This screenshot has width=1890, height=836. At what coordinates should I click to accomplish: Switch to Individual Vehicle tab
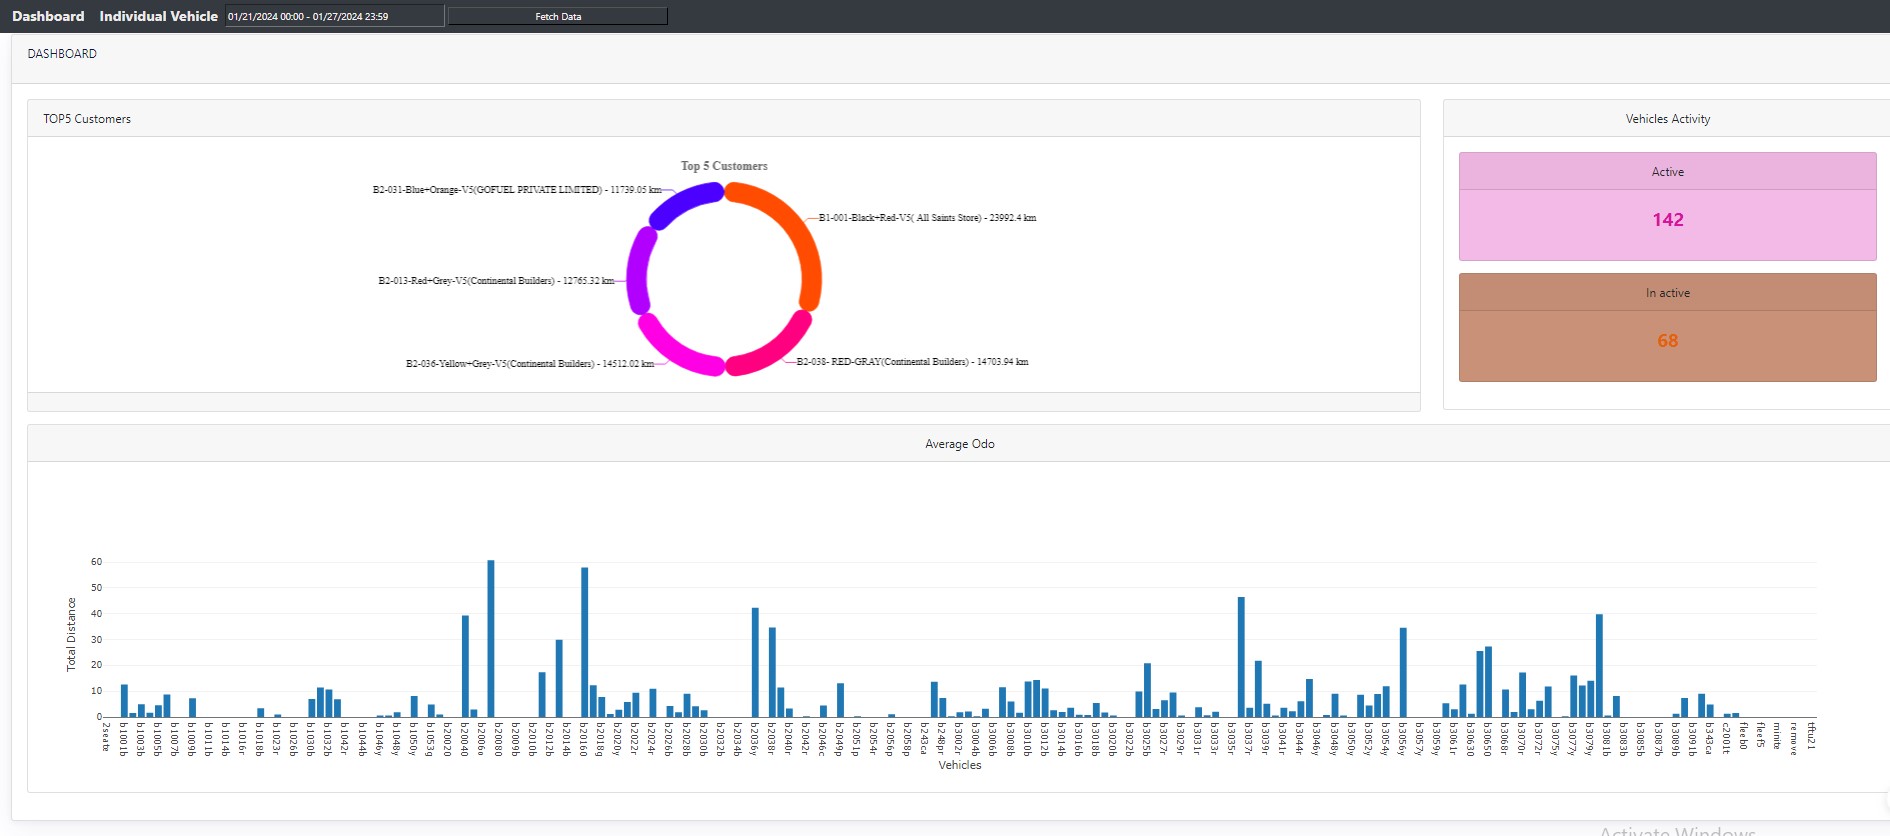pos(158,16)
